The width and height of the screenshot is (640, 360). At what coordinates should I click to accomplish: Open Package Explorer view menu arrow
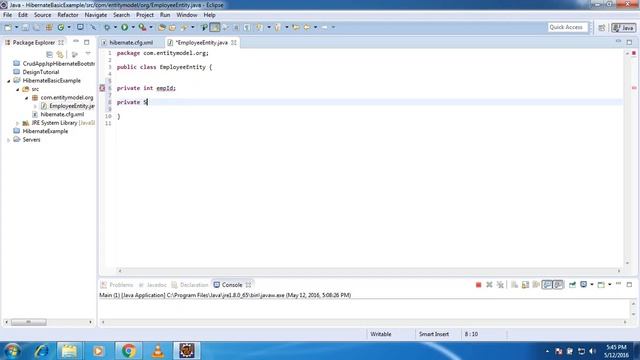(88, 54)
